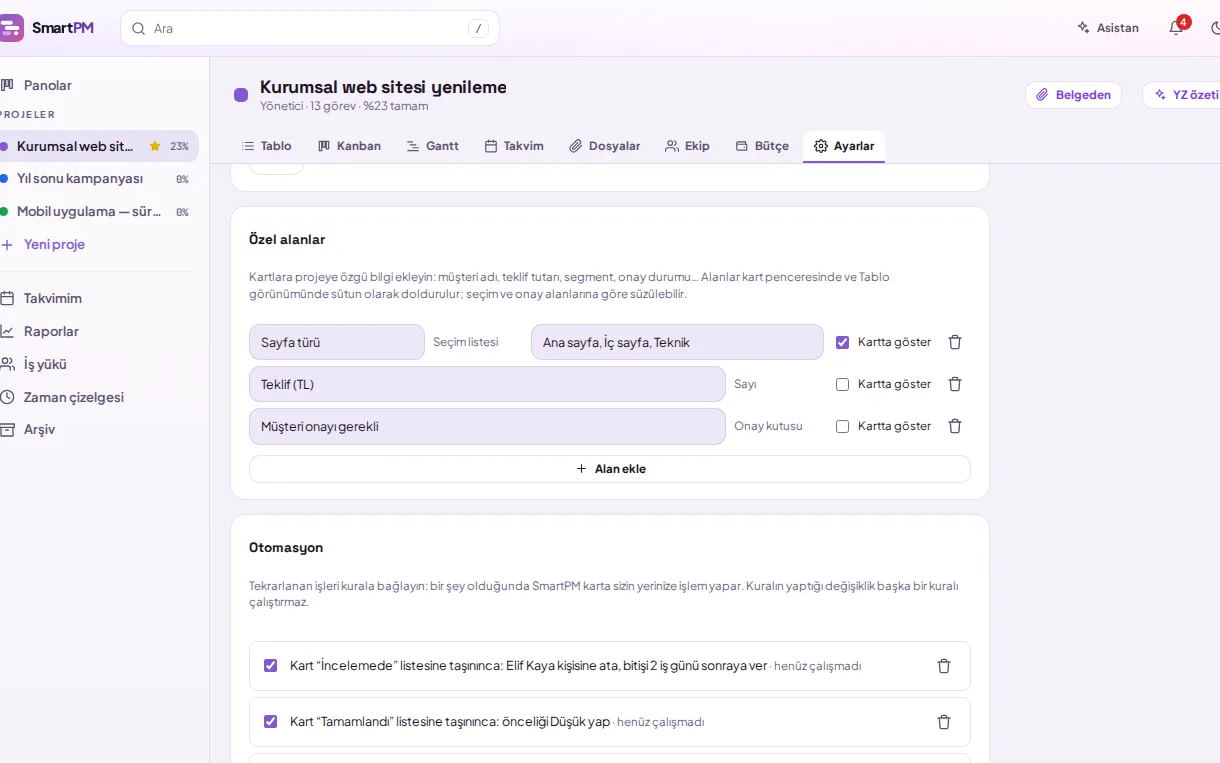Open the Takvim tab
This screenshot has height=763, width=1220.
514,146
